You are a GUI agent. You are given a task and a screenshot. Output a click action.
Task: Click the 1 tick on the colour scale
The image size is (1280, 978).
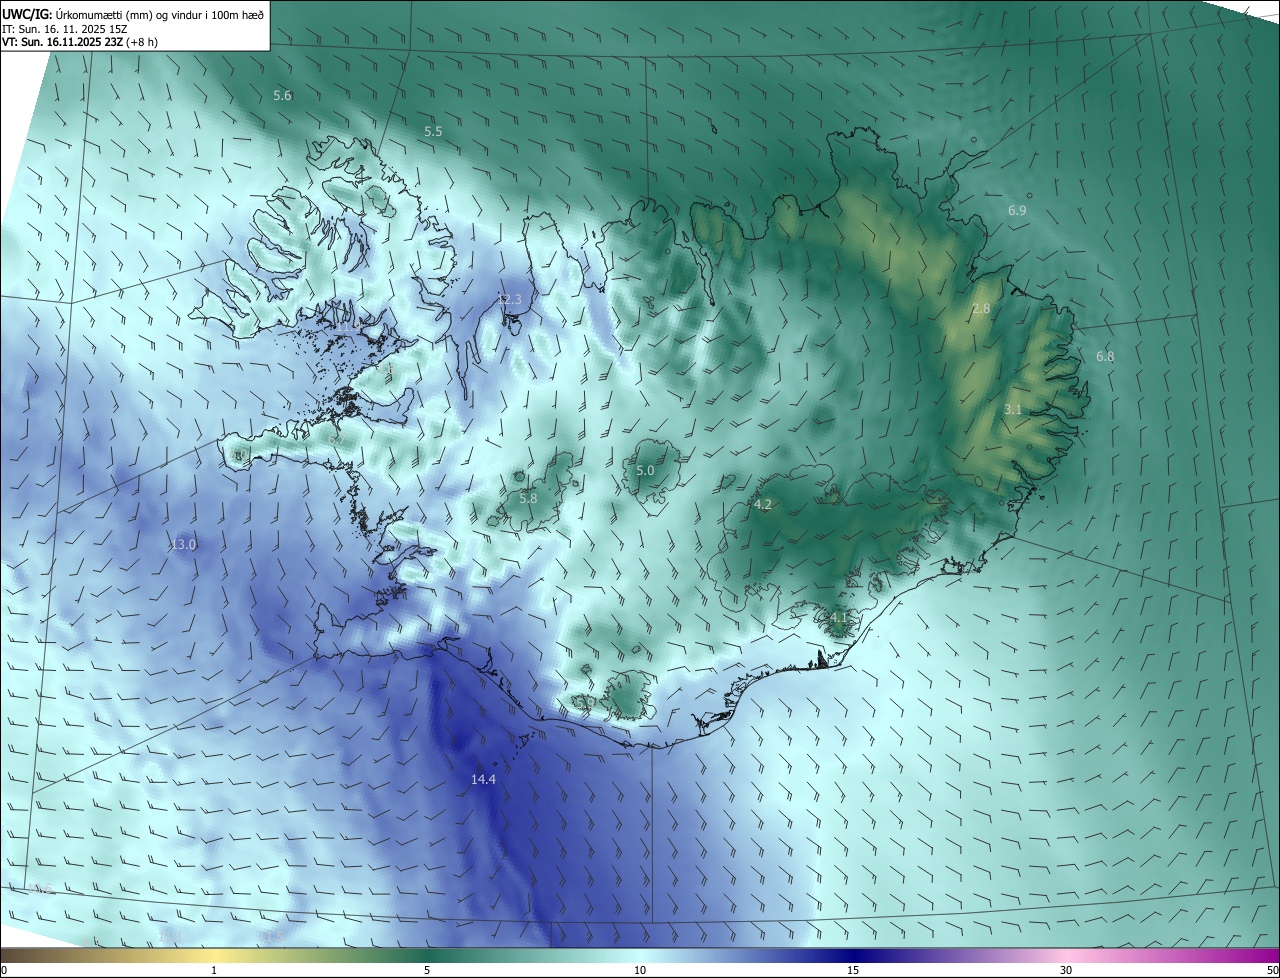coord(215,970)
